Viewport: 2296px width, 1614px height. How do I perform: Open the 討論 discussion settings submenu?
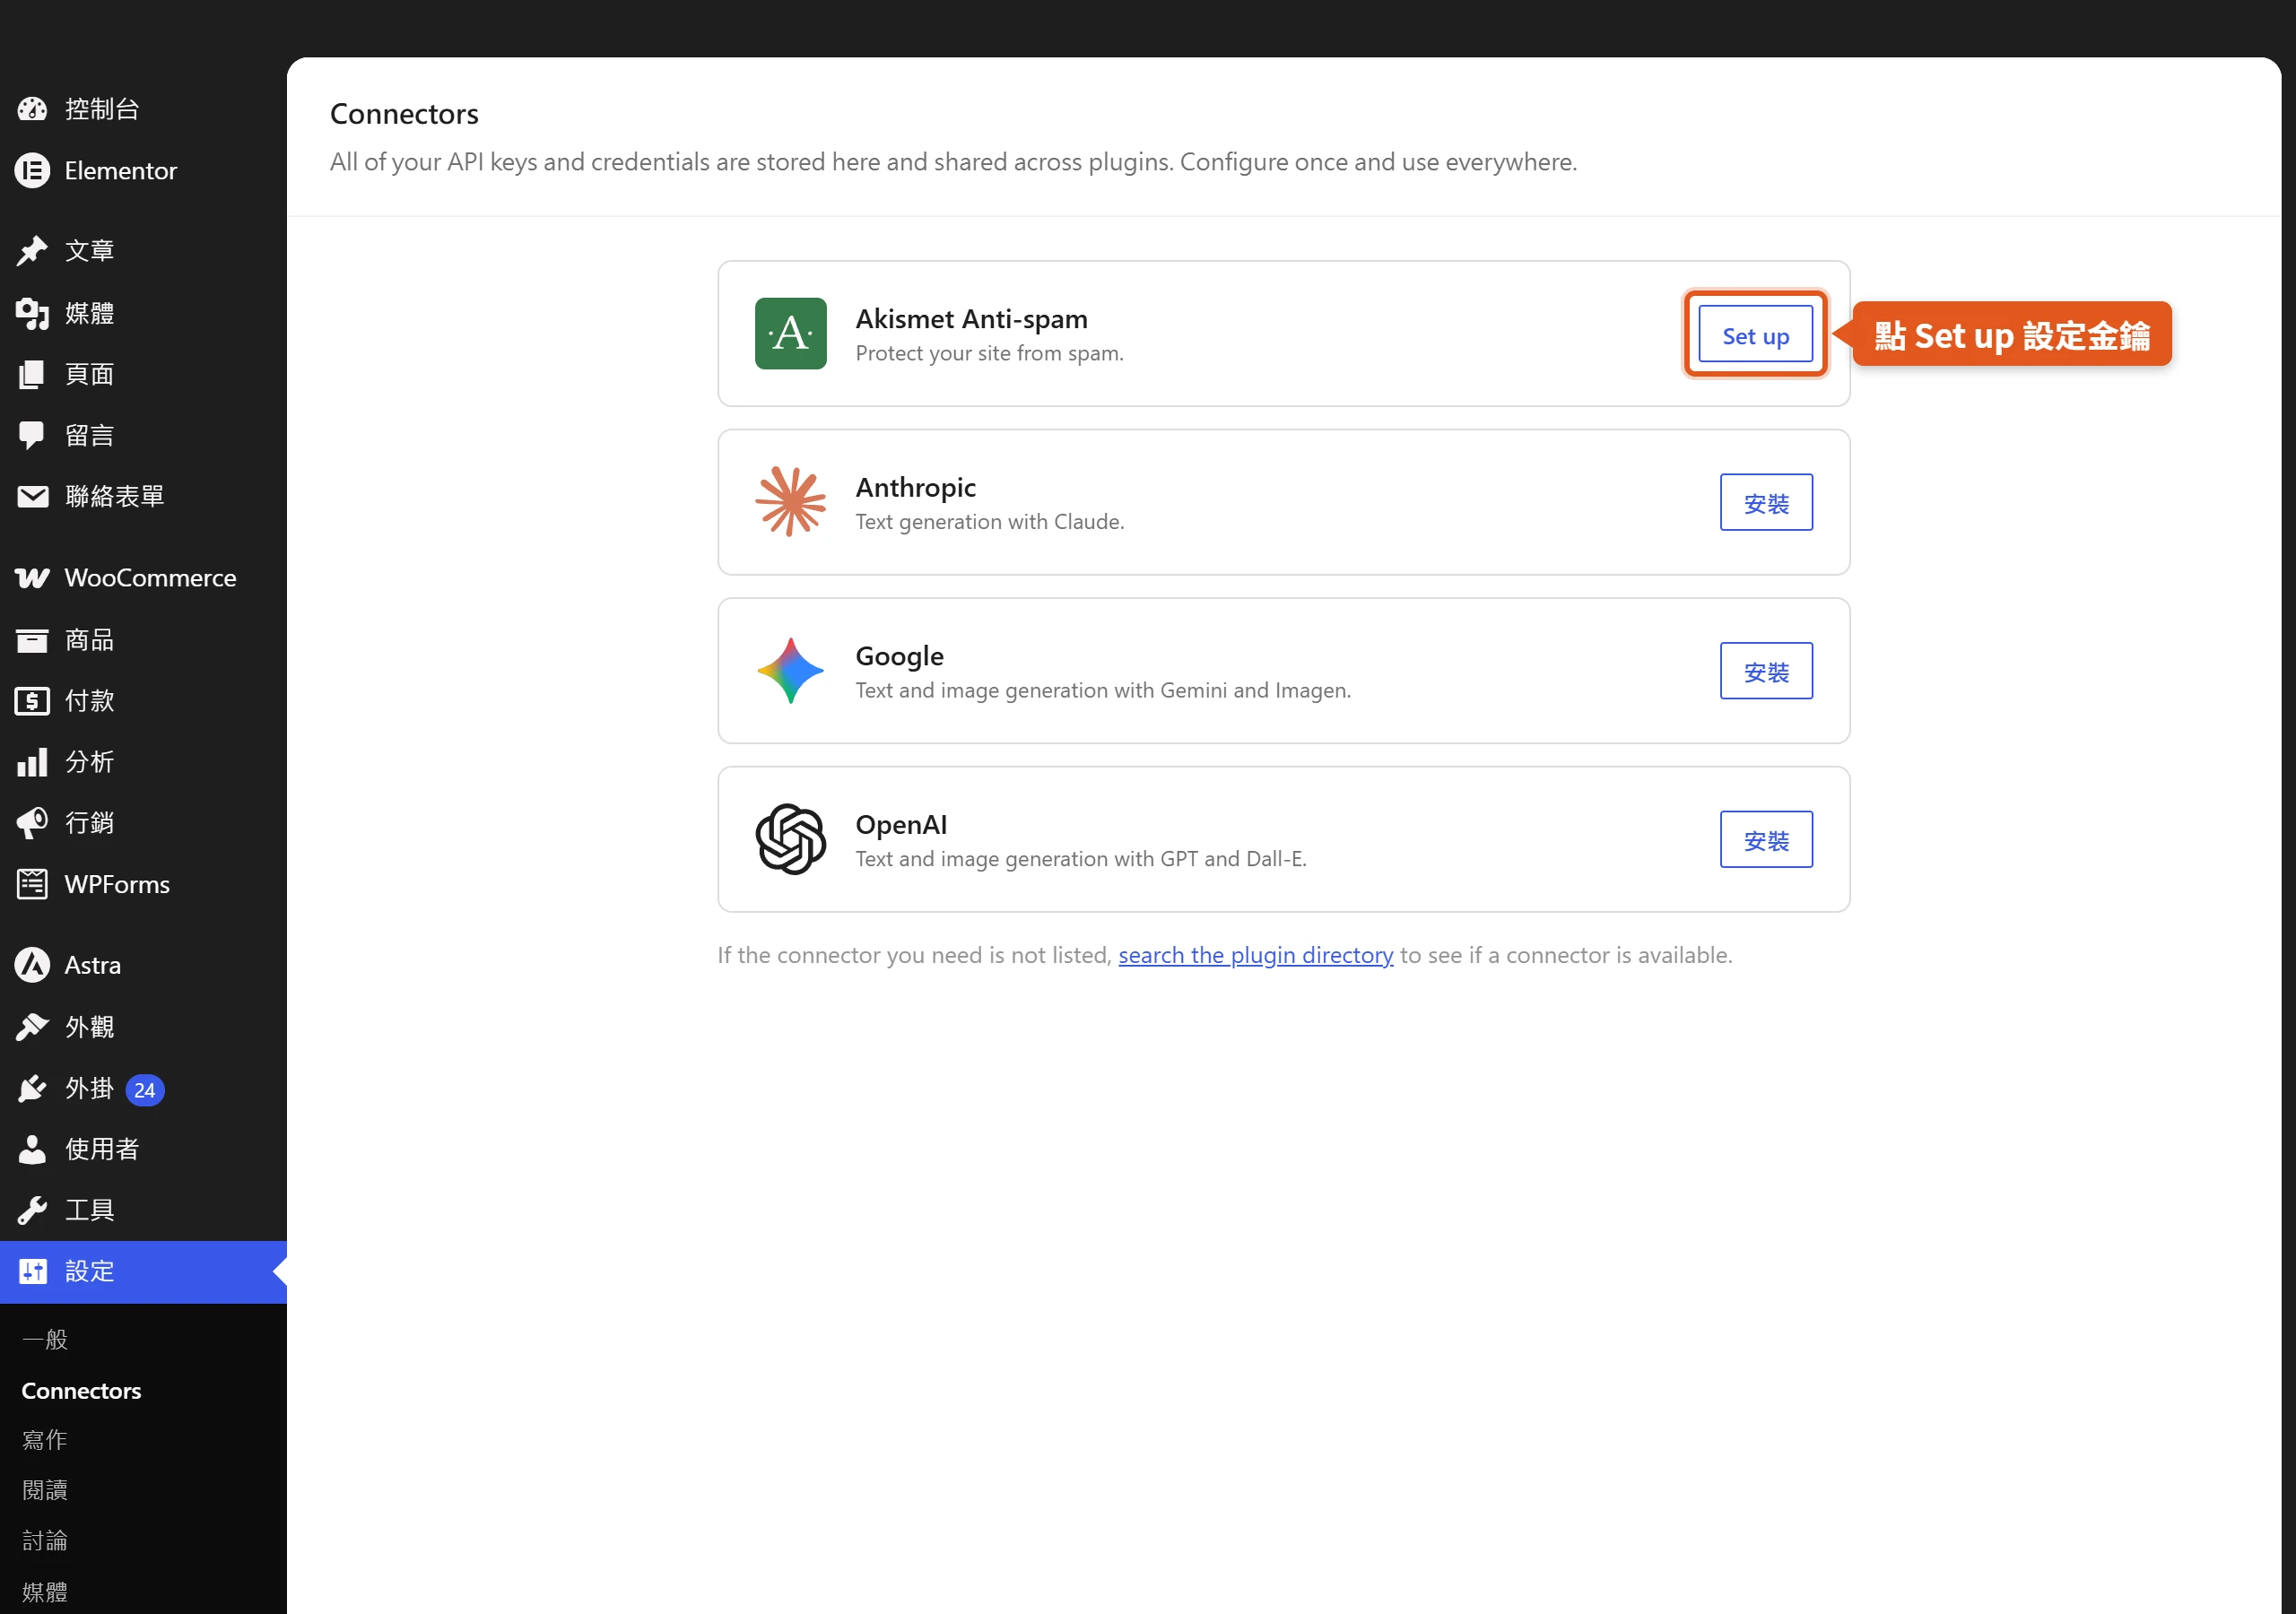(45, 1541)
